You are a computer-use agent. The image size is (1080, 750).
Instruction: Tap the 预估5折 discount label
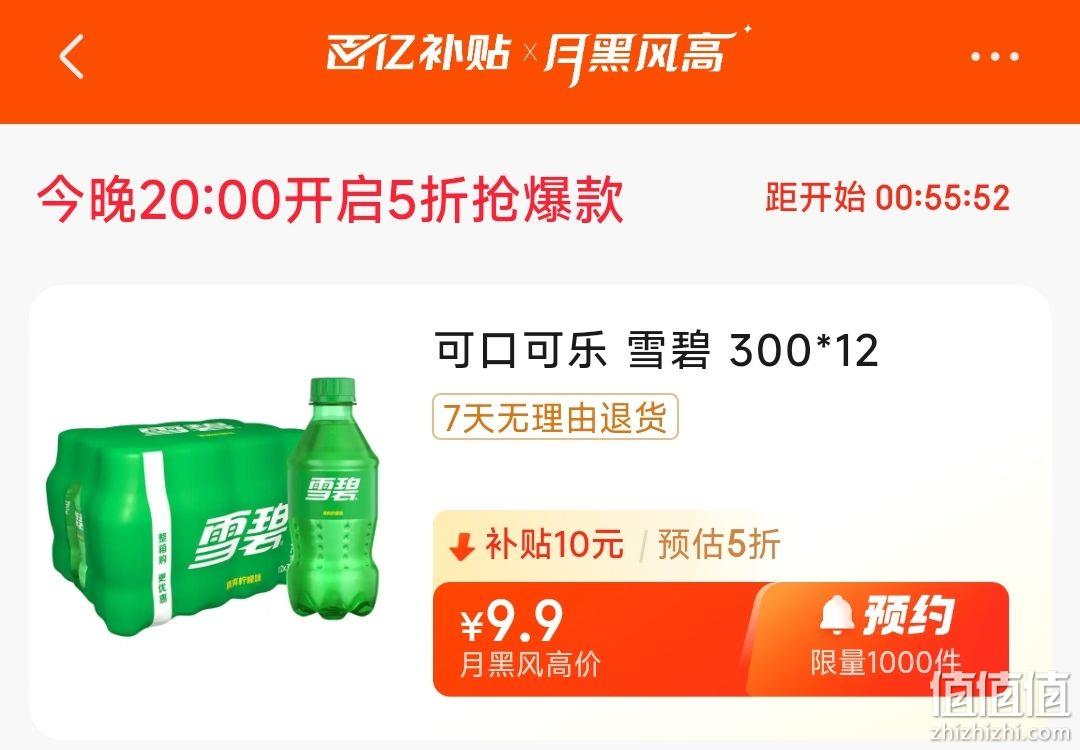[719, 545]
